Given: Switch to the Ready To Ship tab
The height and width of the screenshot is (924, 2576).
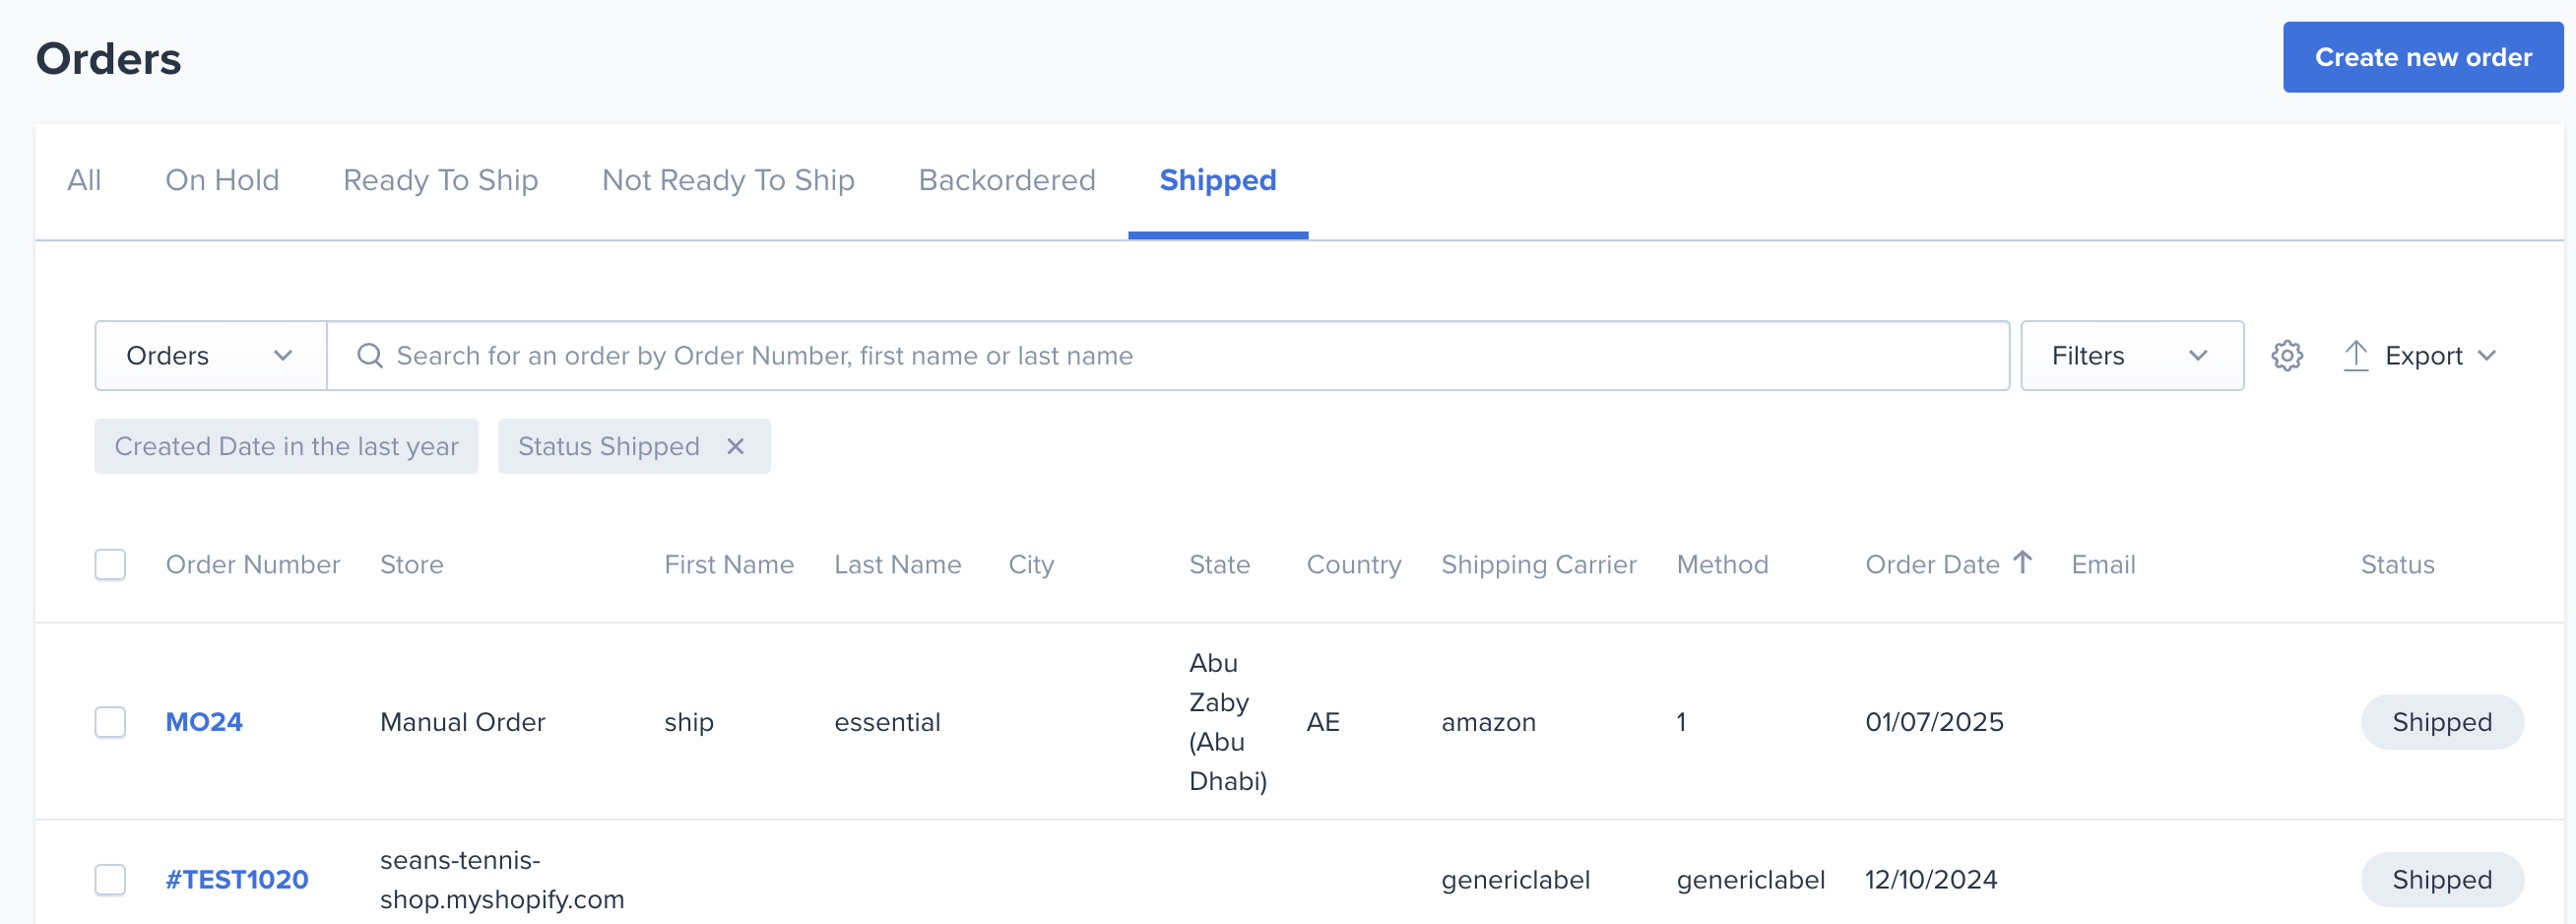Looking at the screenshot, I should 440,180.
